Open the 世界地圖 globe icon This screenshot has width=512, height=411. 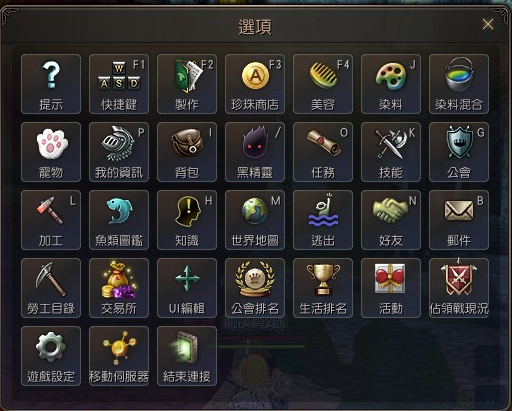[x=255, y=220]
